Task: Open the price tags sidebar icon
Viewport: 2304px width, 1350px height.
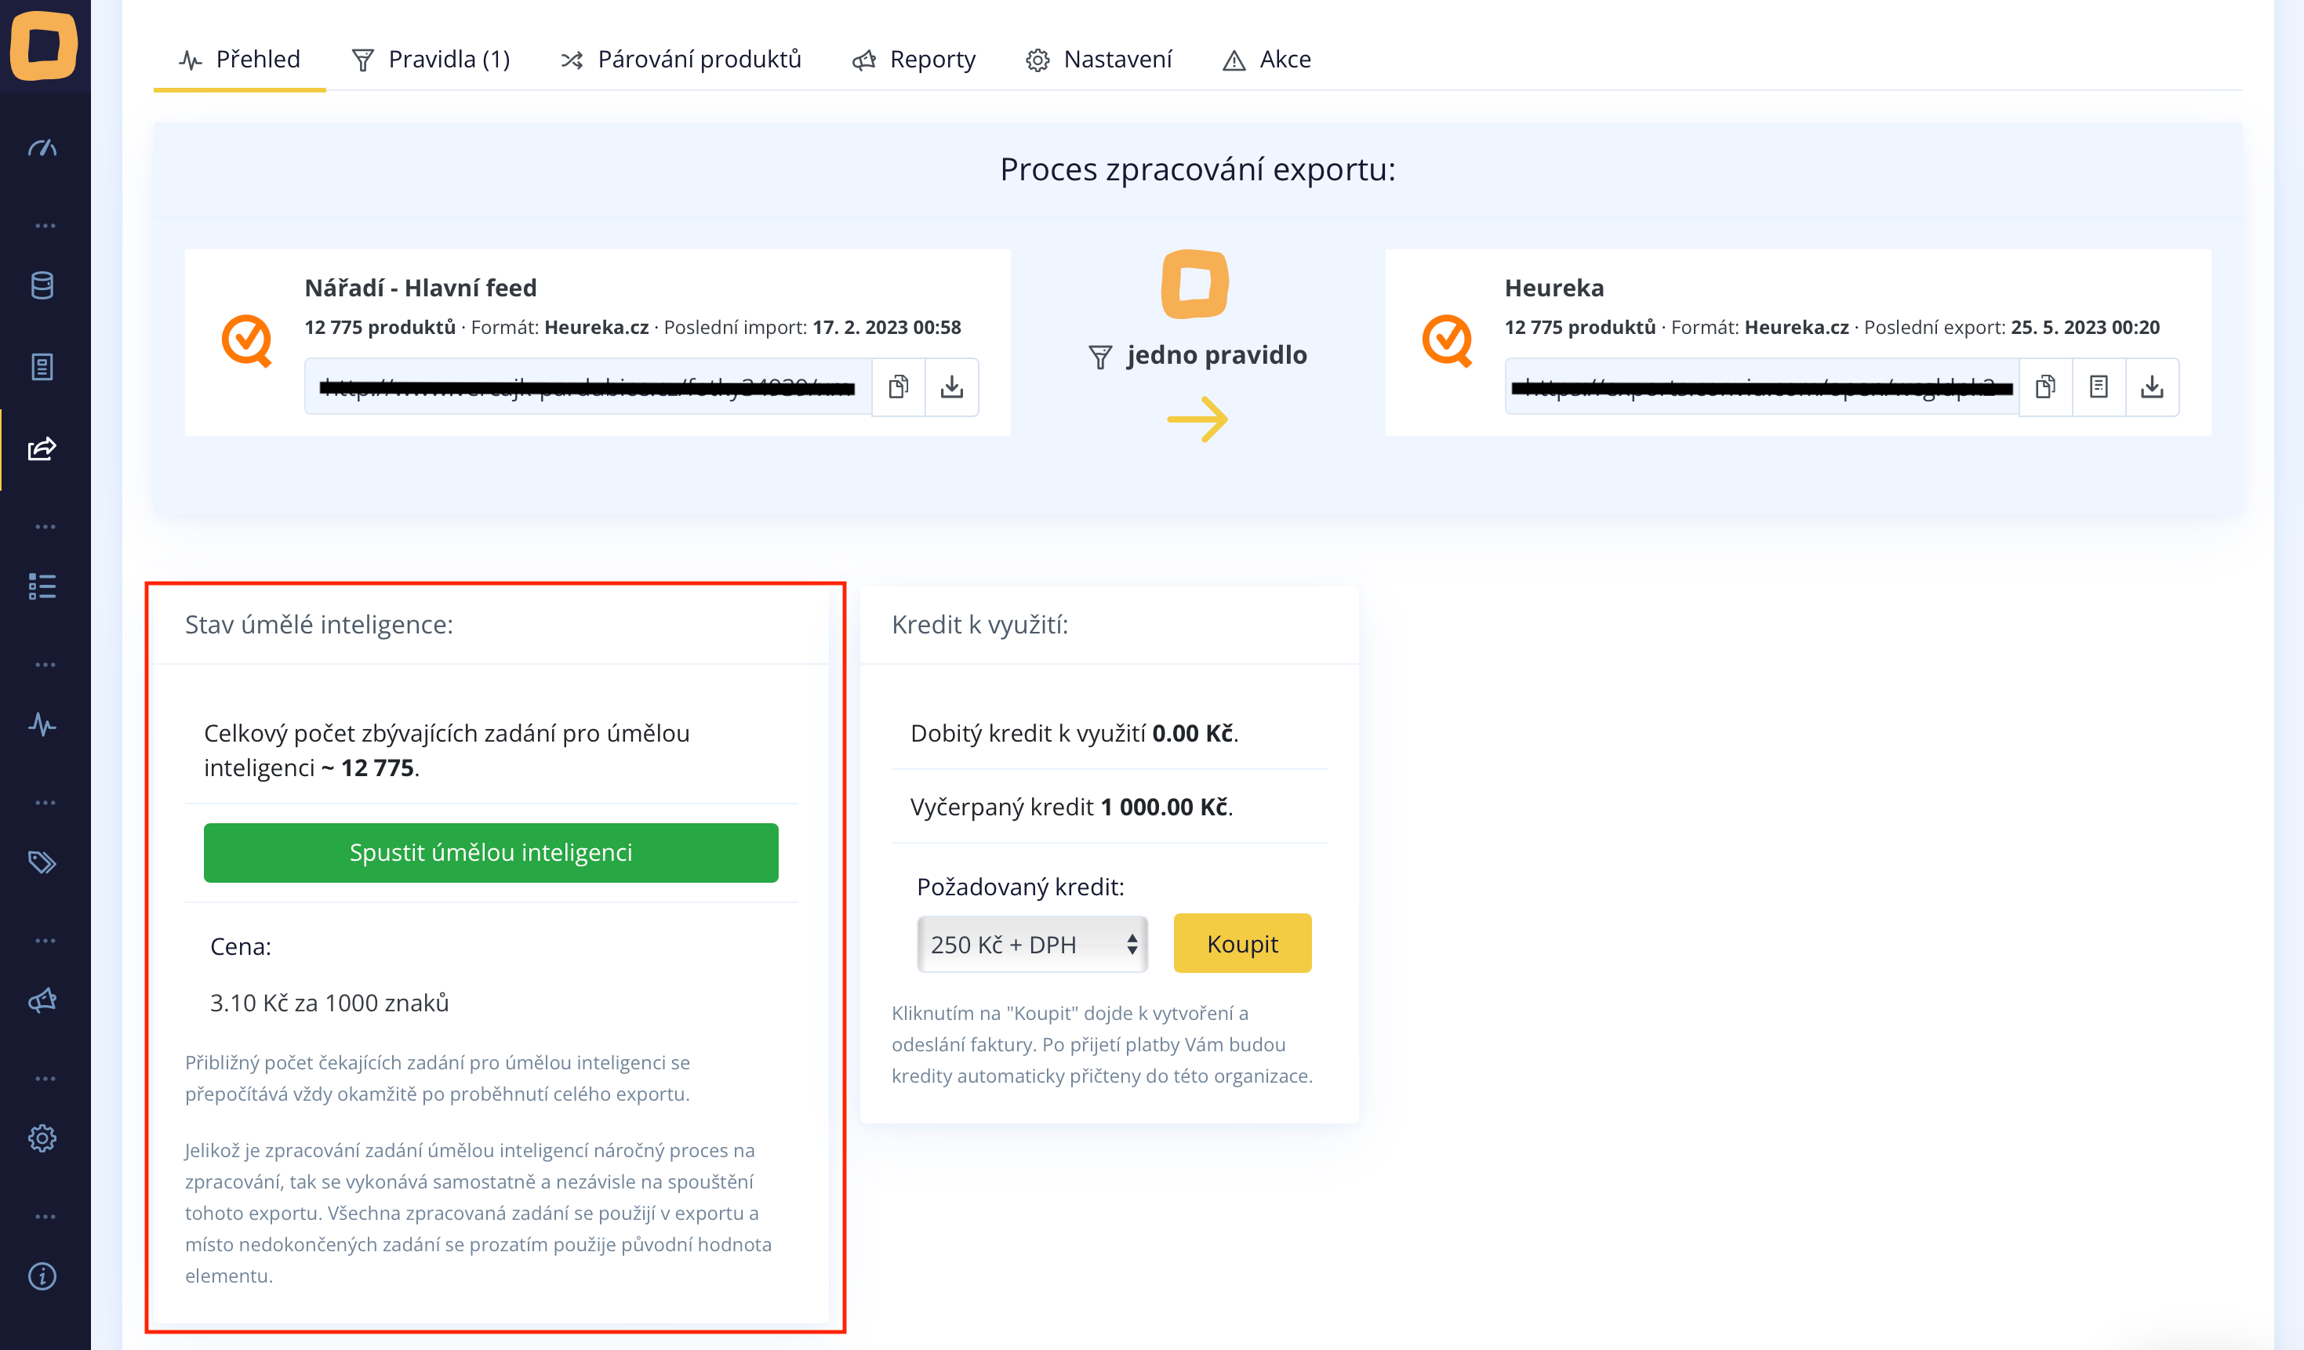Action: tap(42, 862)
